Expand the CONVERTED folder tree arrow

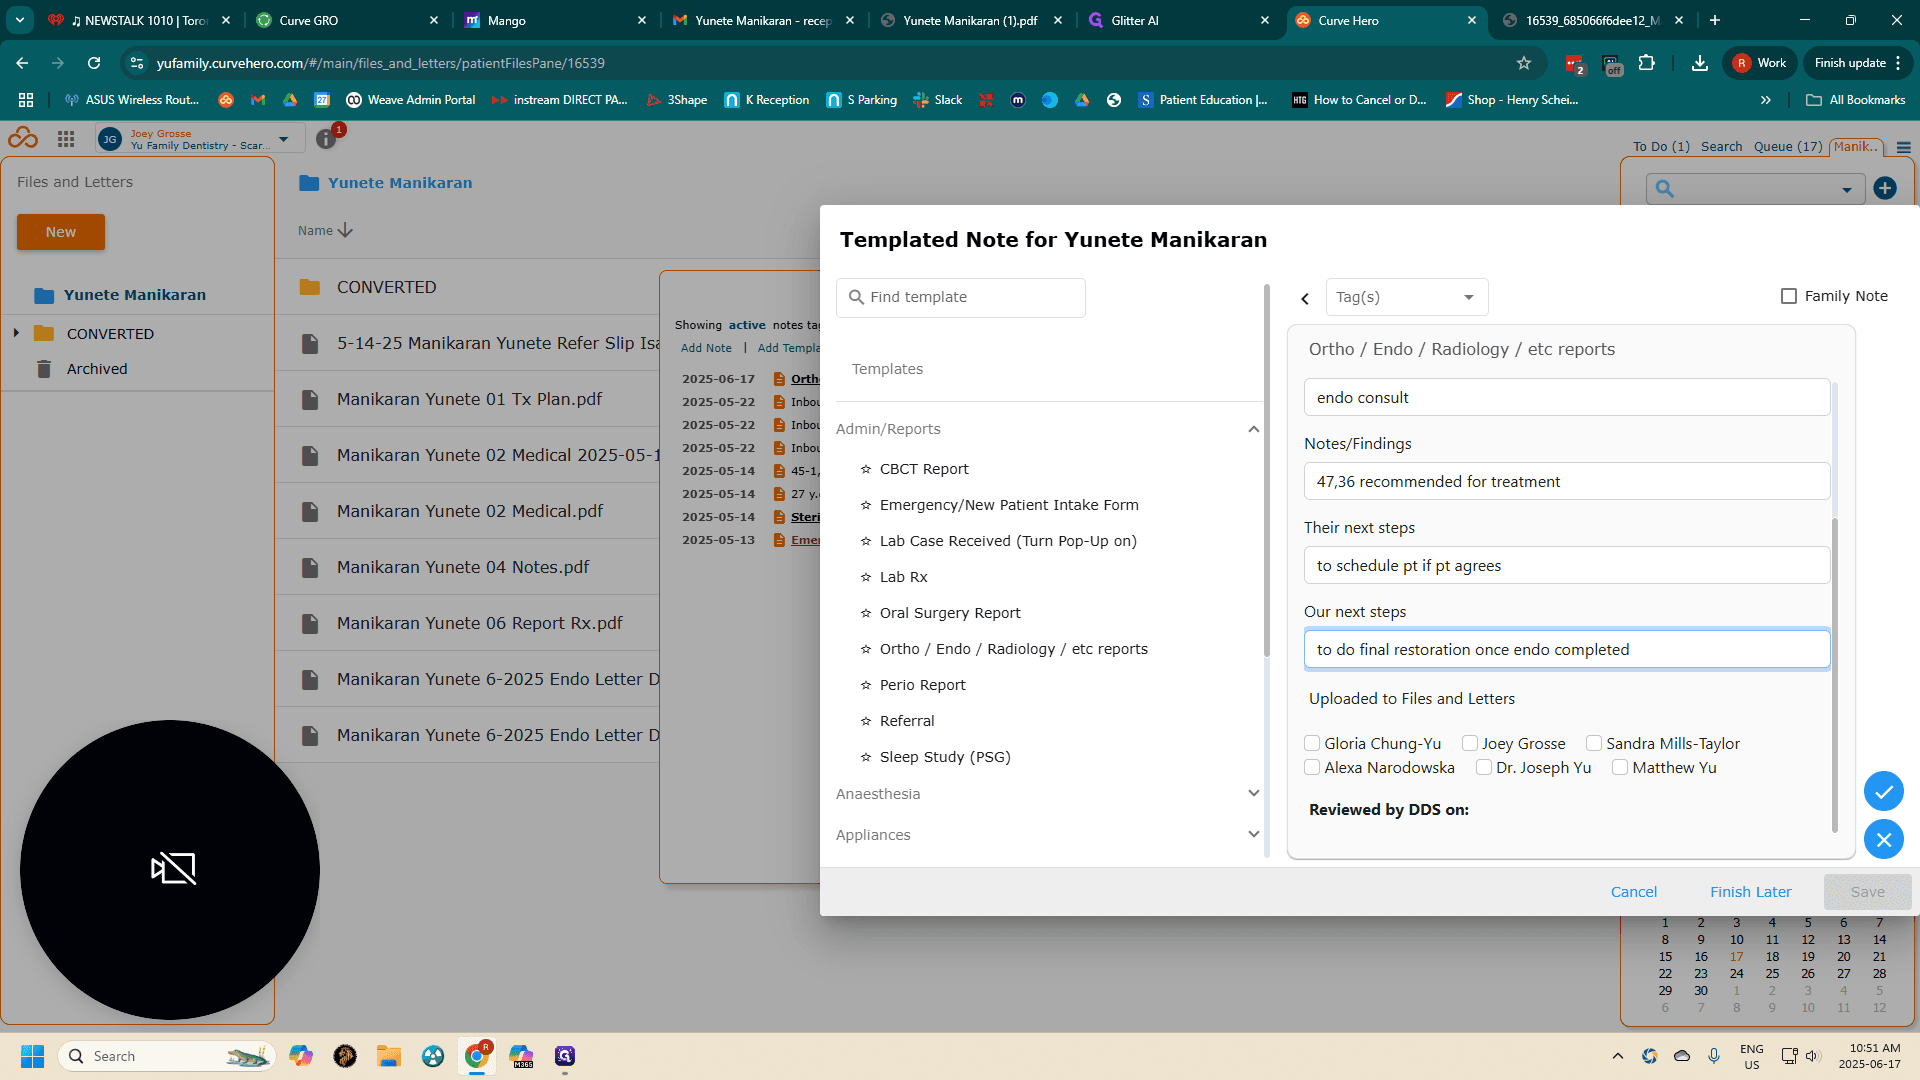click(16, 333)
